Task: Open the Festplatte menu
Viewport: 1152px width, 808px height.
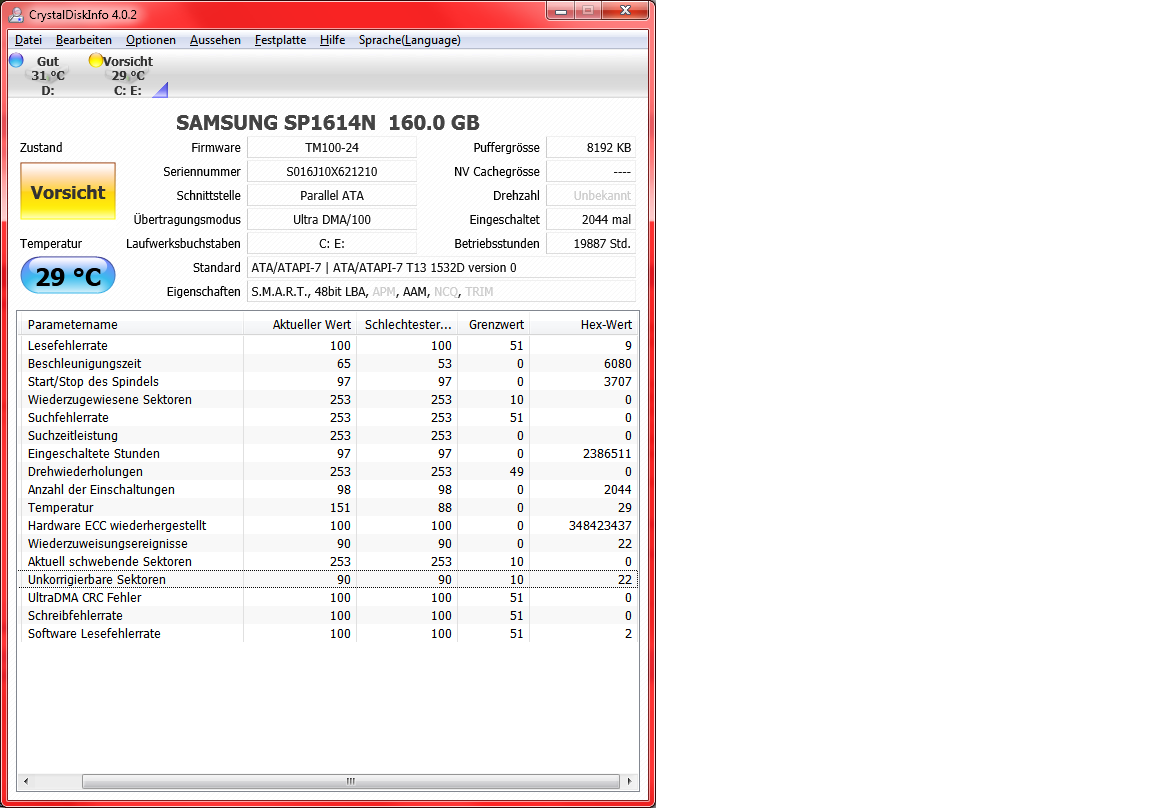Action: [281, 40]
